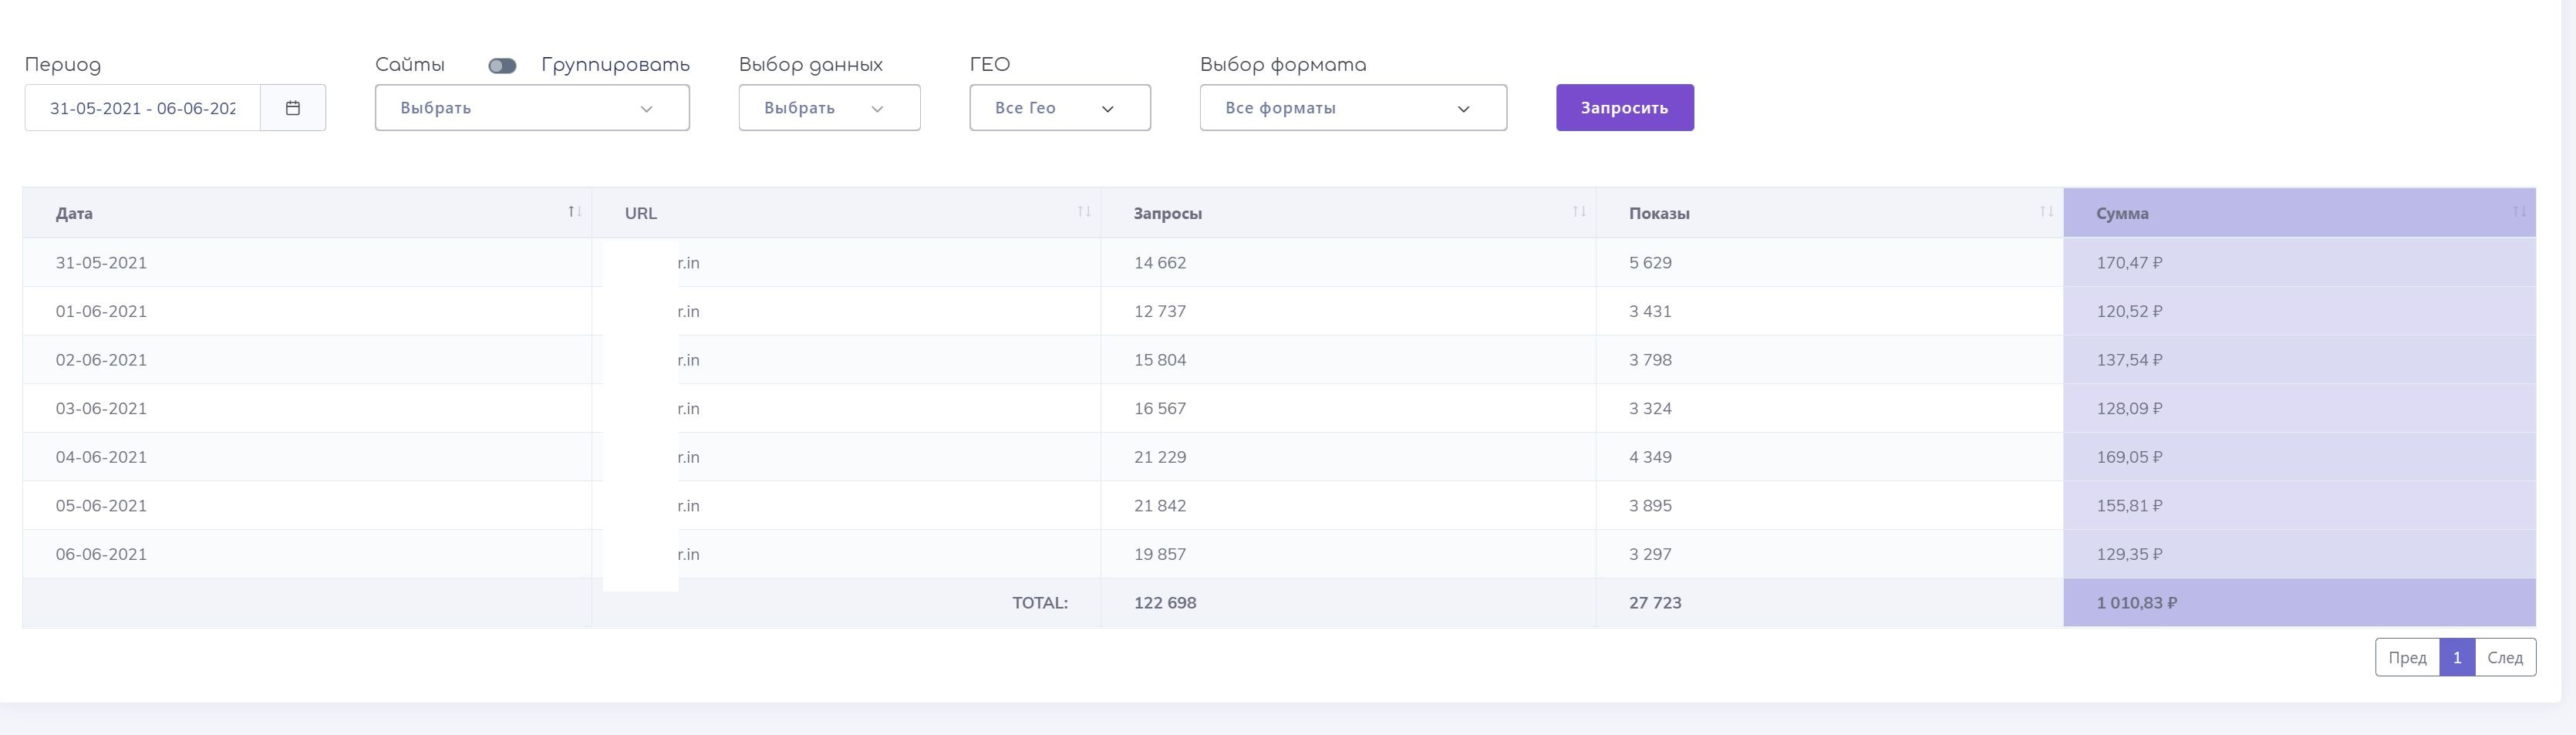Sort by Сумма column sort arrows
The image size is (2576, 735).
click(2519, 212)
